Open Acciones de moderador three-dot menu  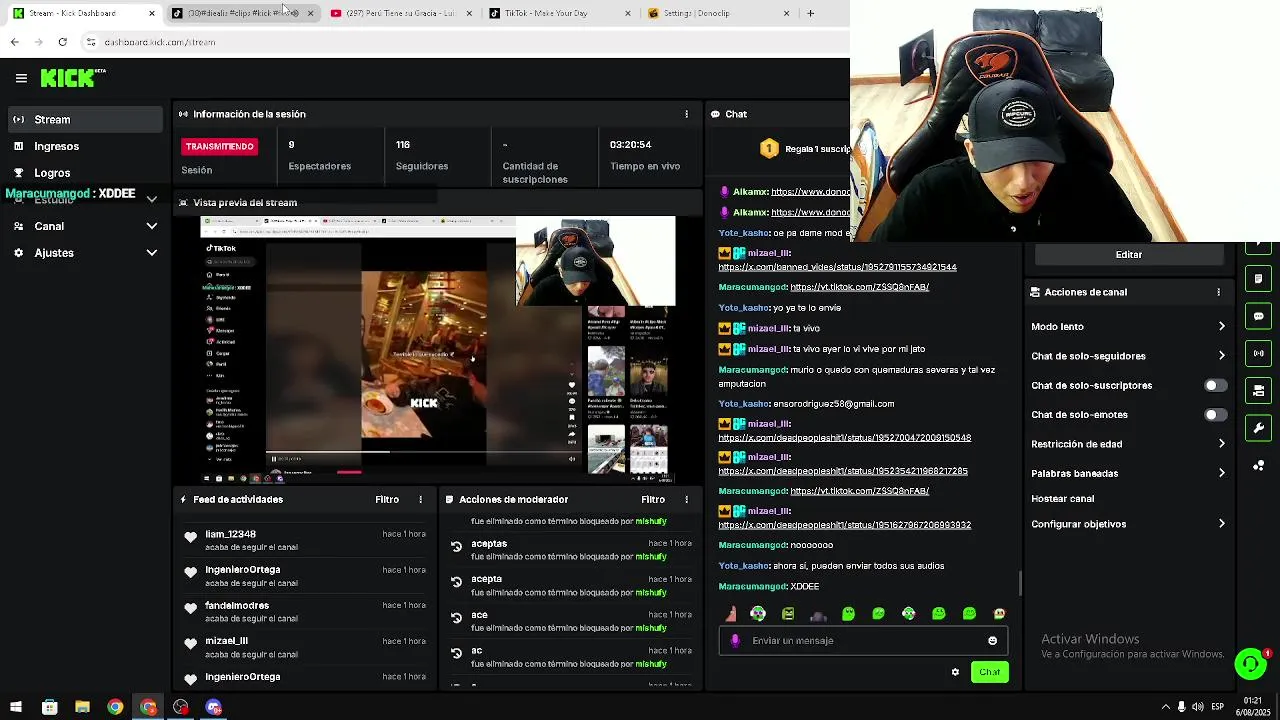[686, 499]
